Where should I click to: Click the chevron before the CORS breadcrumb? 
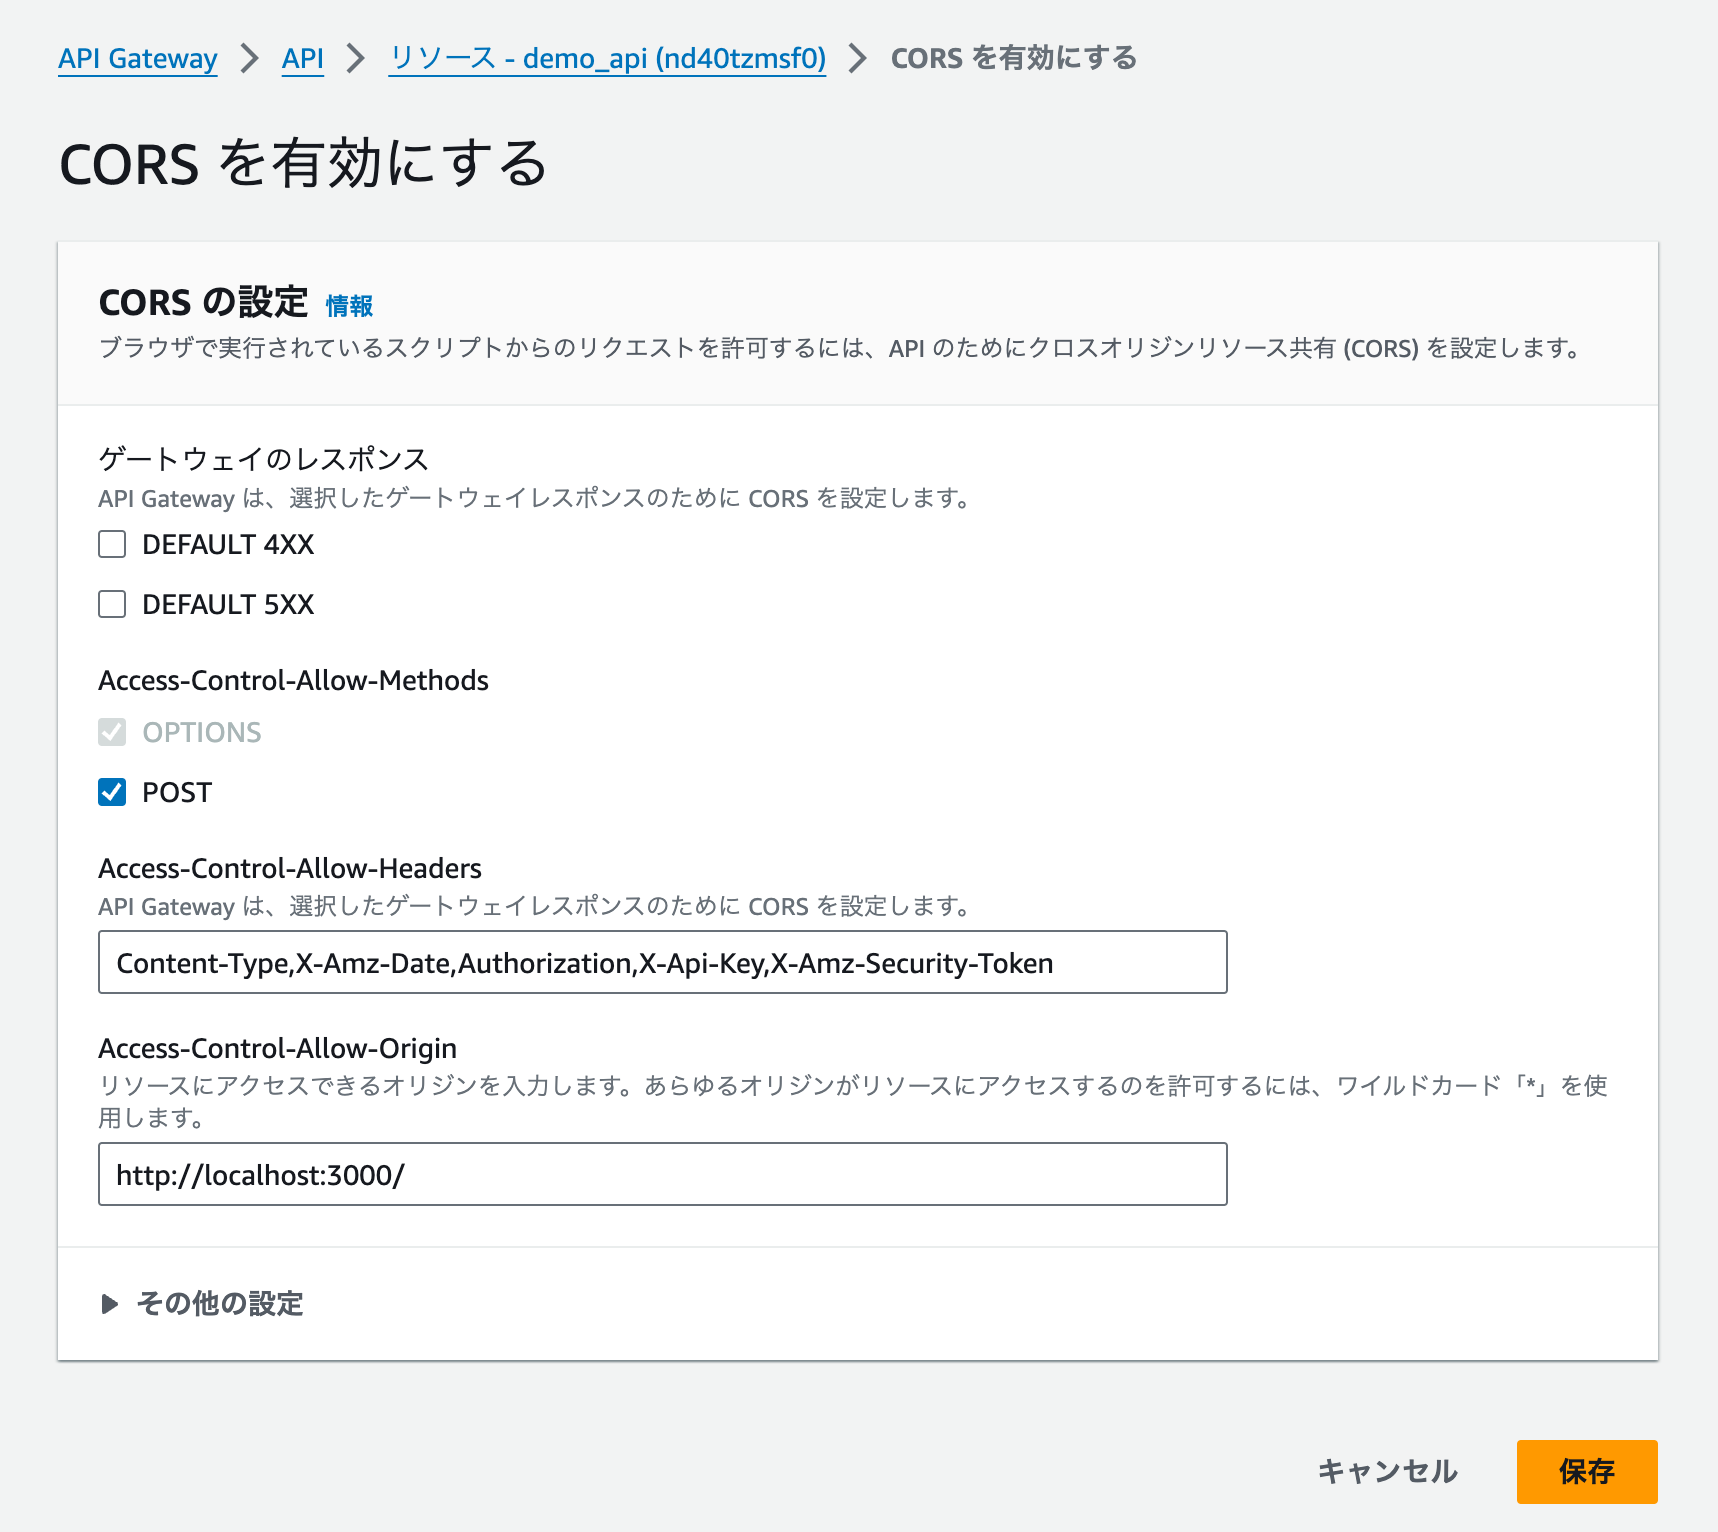coord(857,59)
